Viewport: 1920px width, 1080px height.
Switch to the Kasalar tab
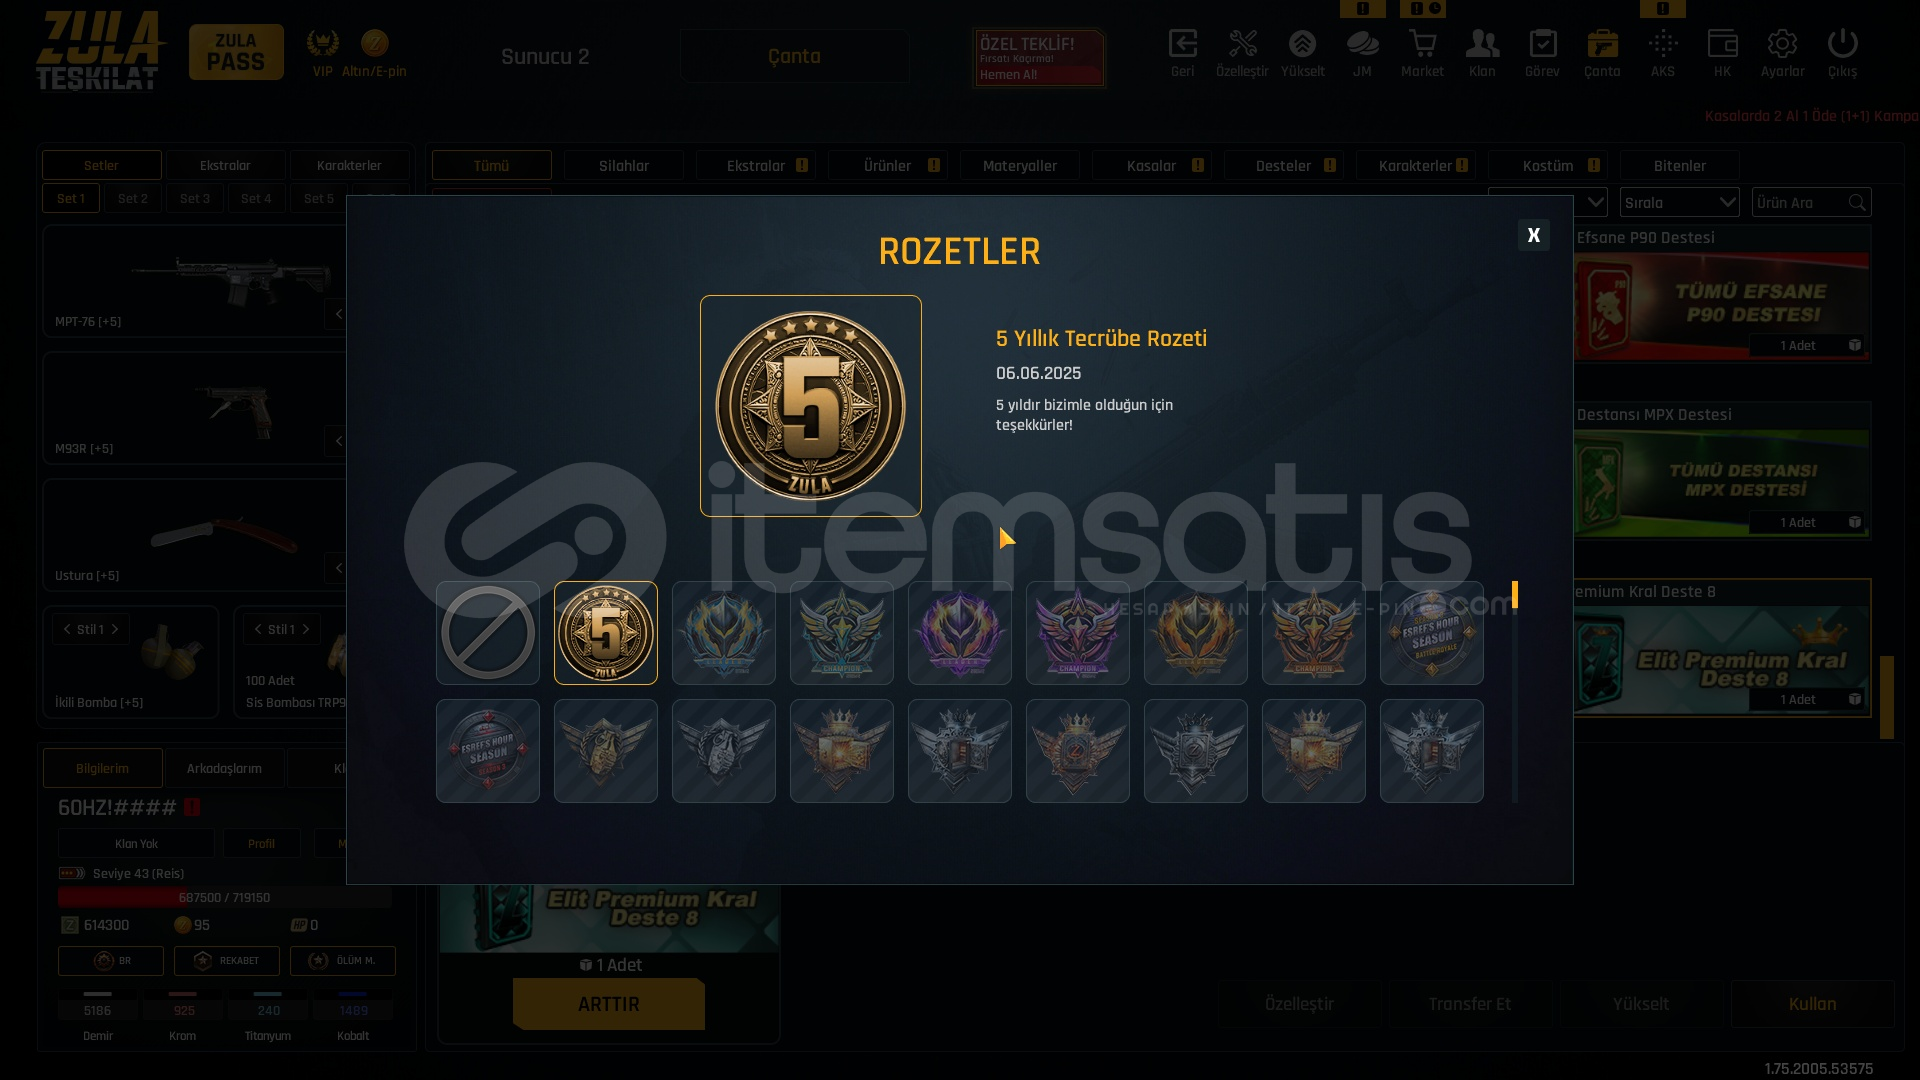point(1152,166)
